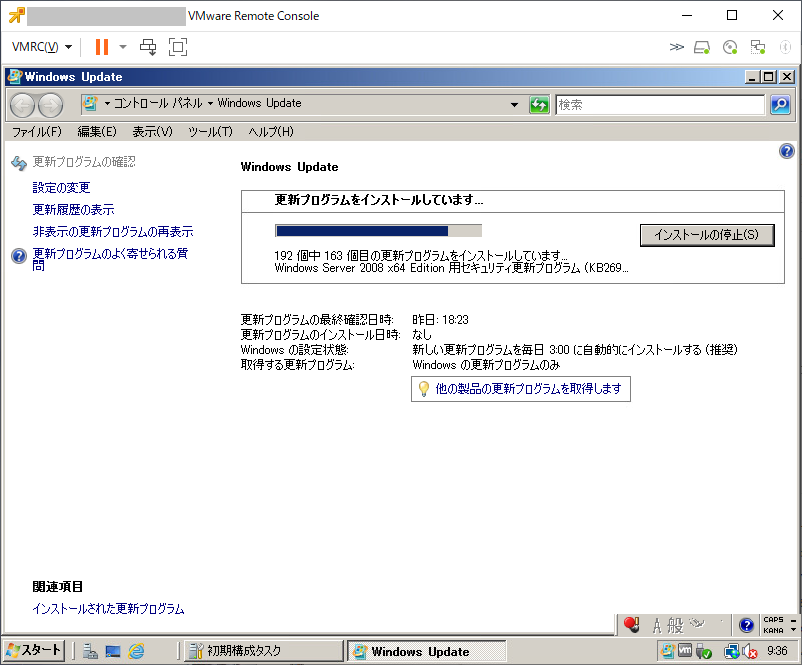802x665 pixels.
Task: Click the Show Desktop quick launch icon
Action: [113, 651]
